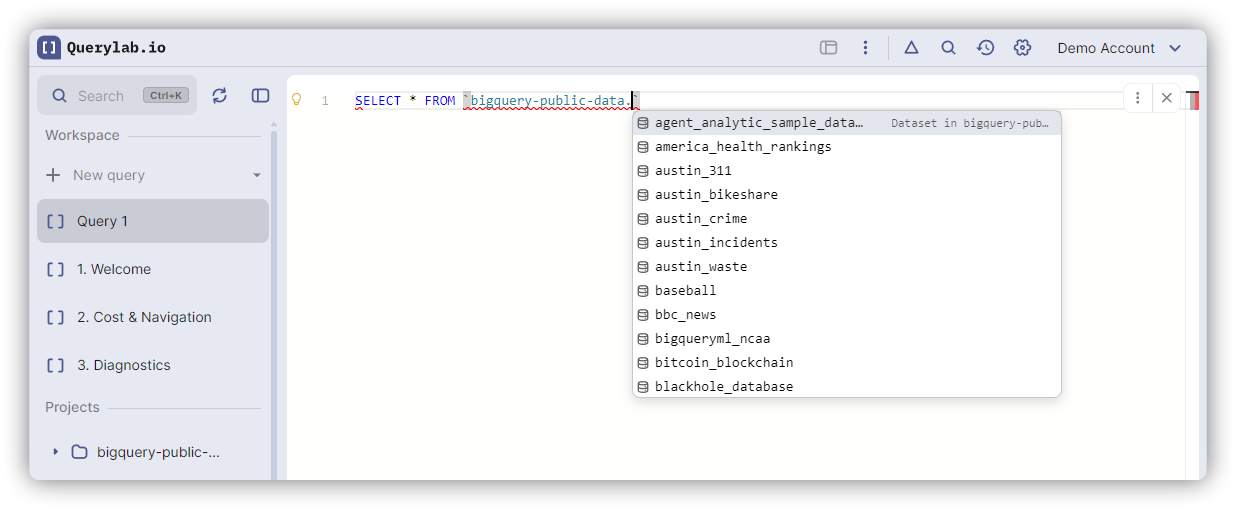Open editor's three-dot options menu
Image resolution: width=1236 pixels, height=509 pixels.
coord(1138,98)
